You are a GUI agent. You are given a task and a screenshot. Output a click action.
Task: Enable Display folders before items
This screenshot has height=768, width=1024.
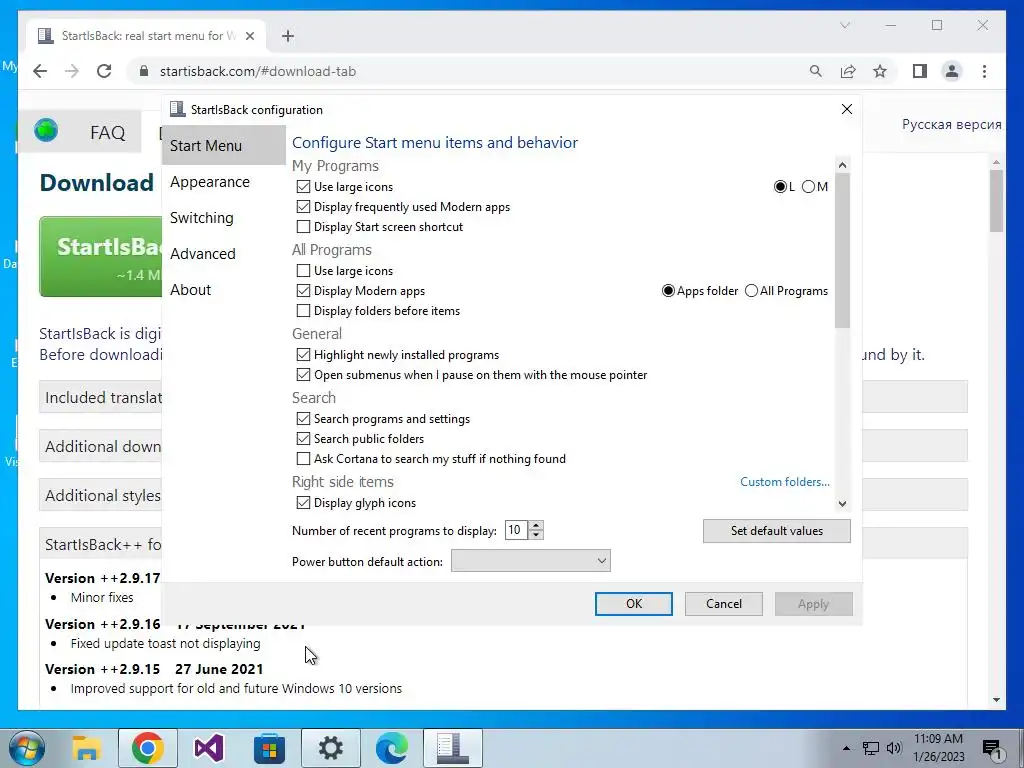point(303,311)
